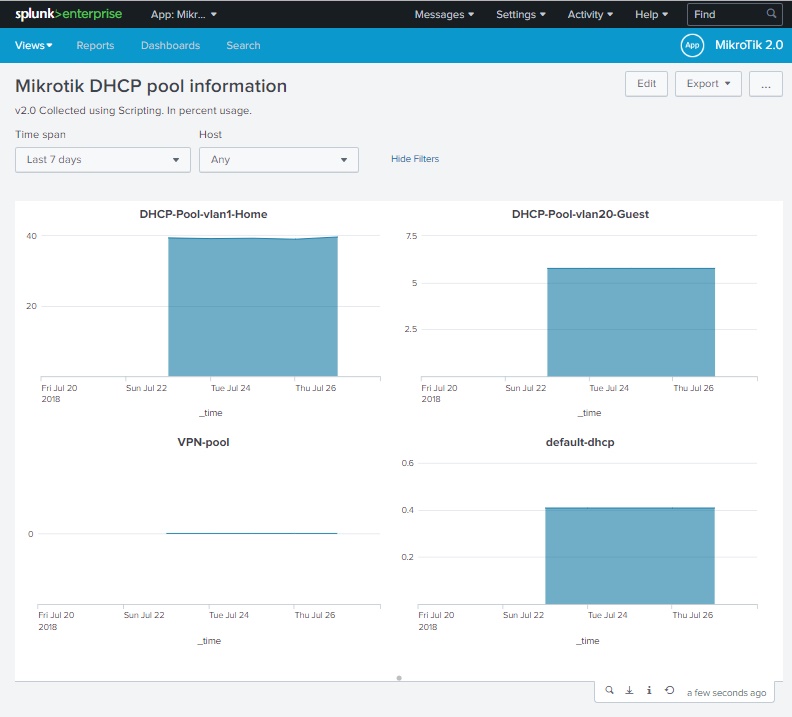Click the MikroTik App badge icon

[x=692, y=45]
